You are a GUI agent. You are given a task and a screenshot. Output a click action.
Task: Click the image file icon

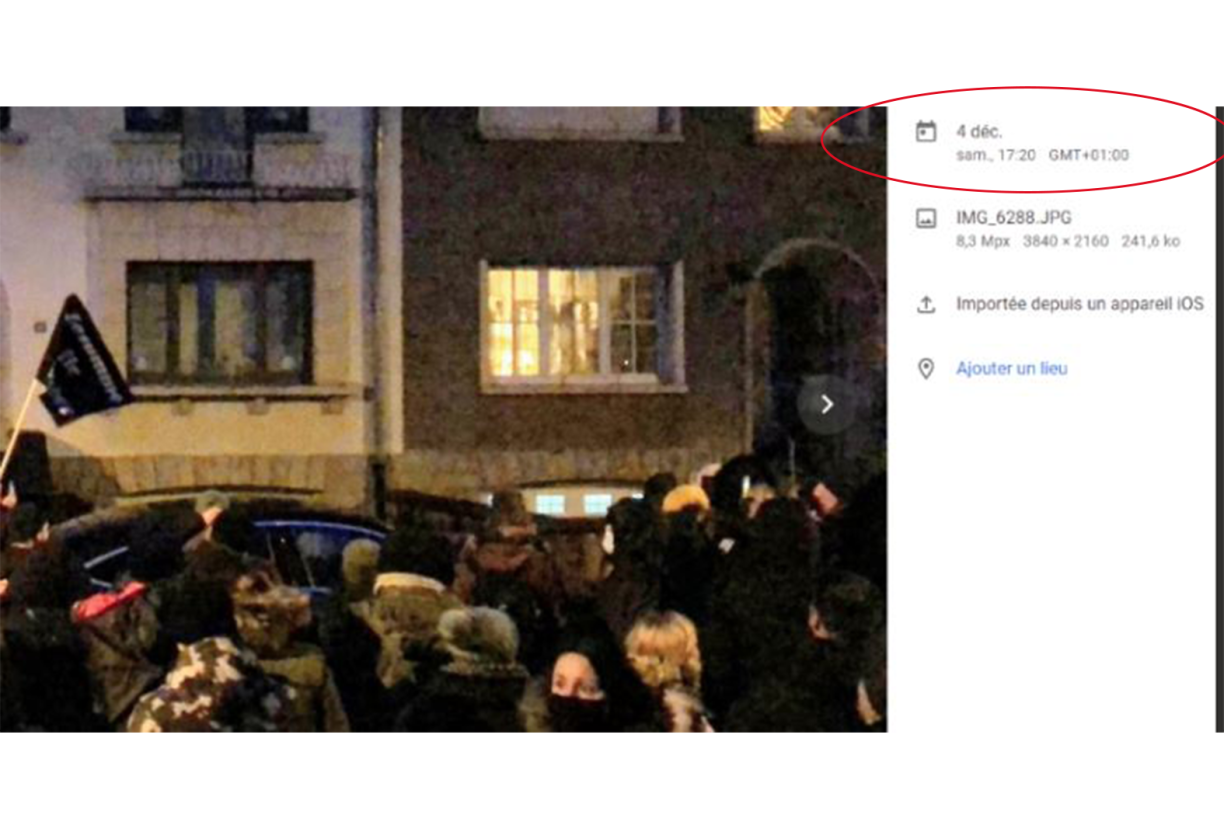coord(926,218)
